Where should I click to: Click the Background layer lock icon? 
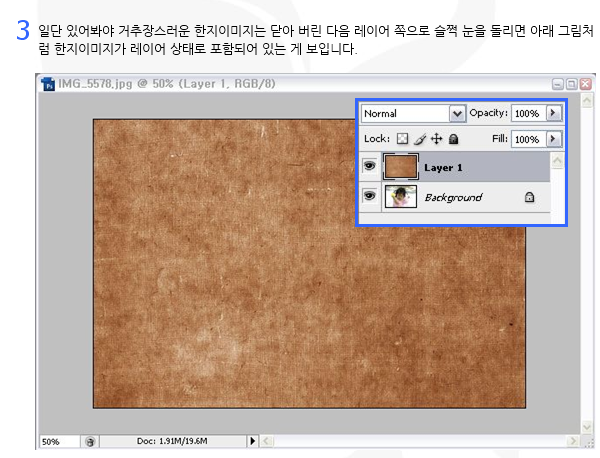529,197
